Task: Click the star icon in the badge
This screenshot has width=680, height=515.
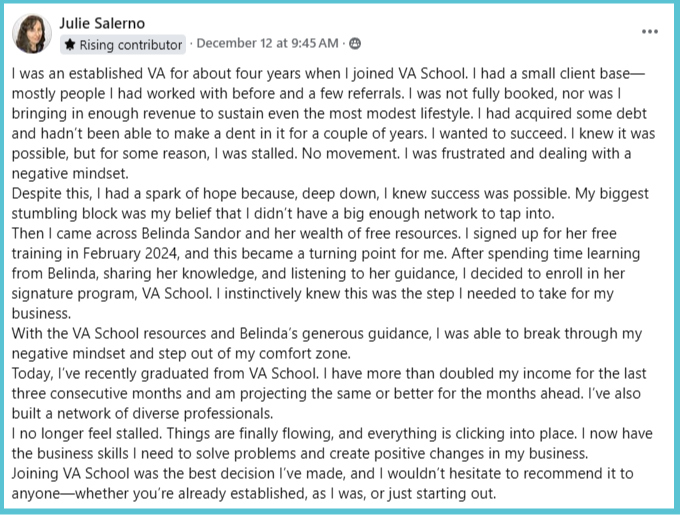Action: click(x=71, y=45)
